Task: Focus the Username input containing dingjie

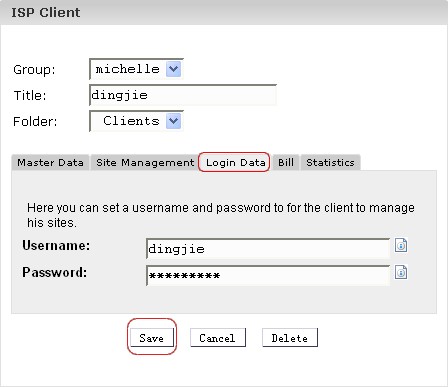Action: tap(268, 249)
